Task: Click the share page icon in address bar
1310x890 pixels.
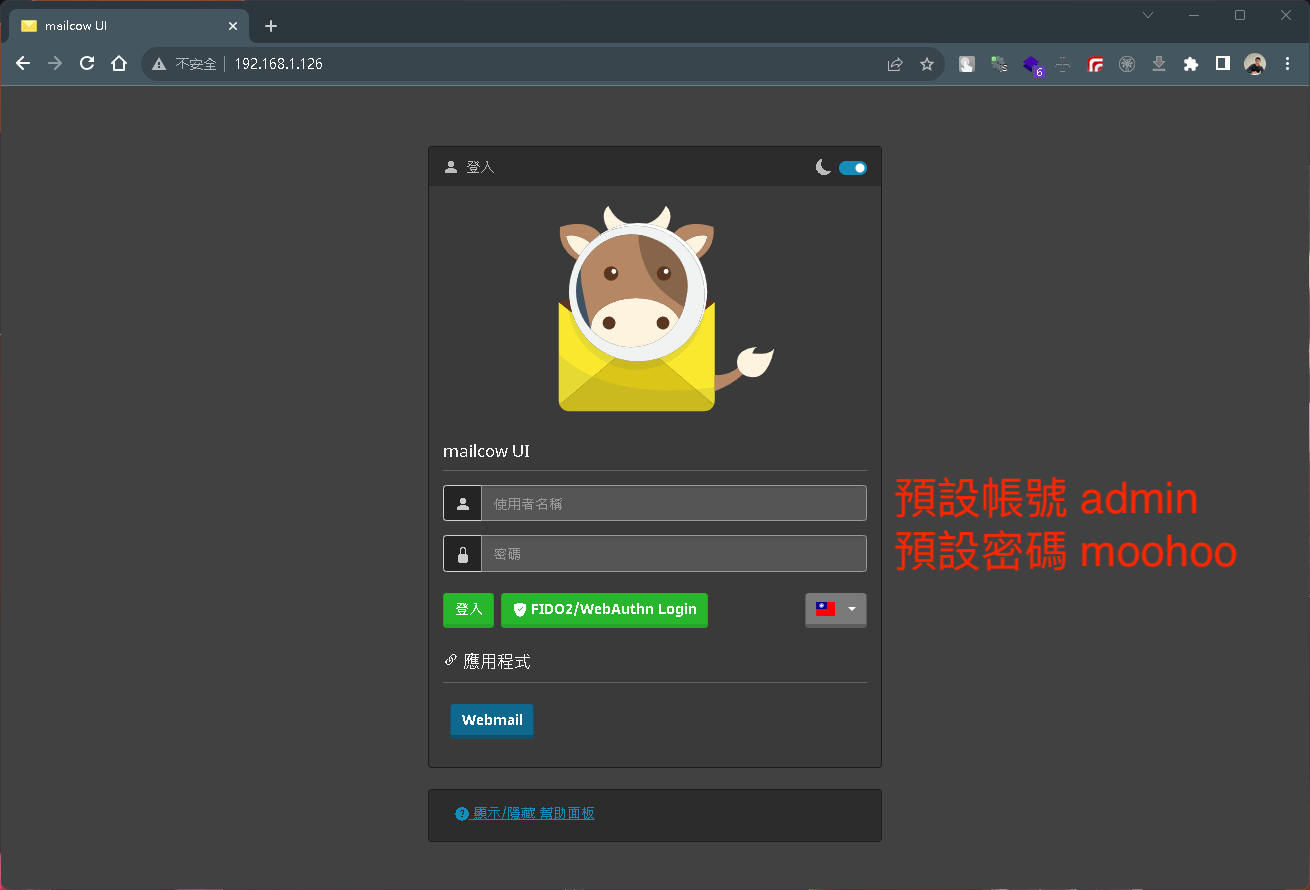Action: click(895, 64)
